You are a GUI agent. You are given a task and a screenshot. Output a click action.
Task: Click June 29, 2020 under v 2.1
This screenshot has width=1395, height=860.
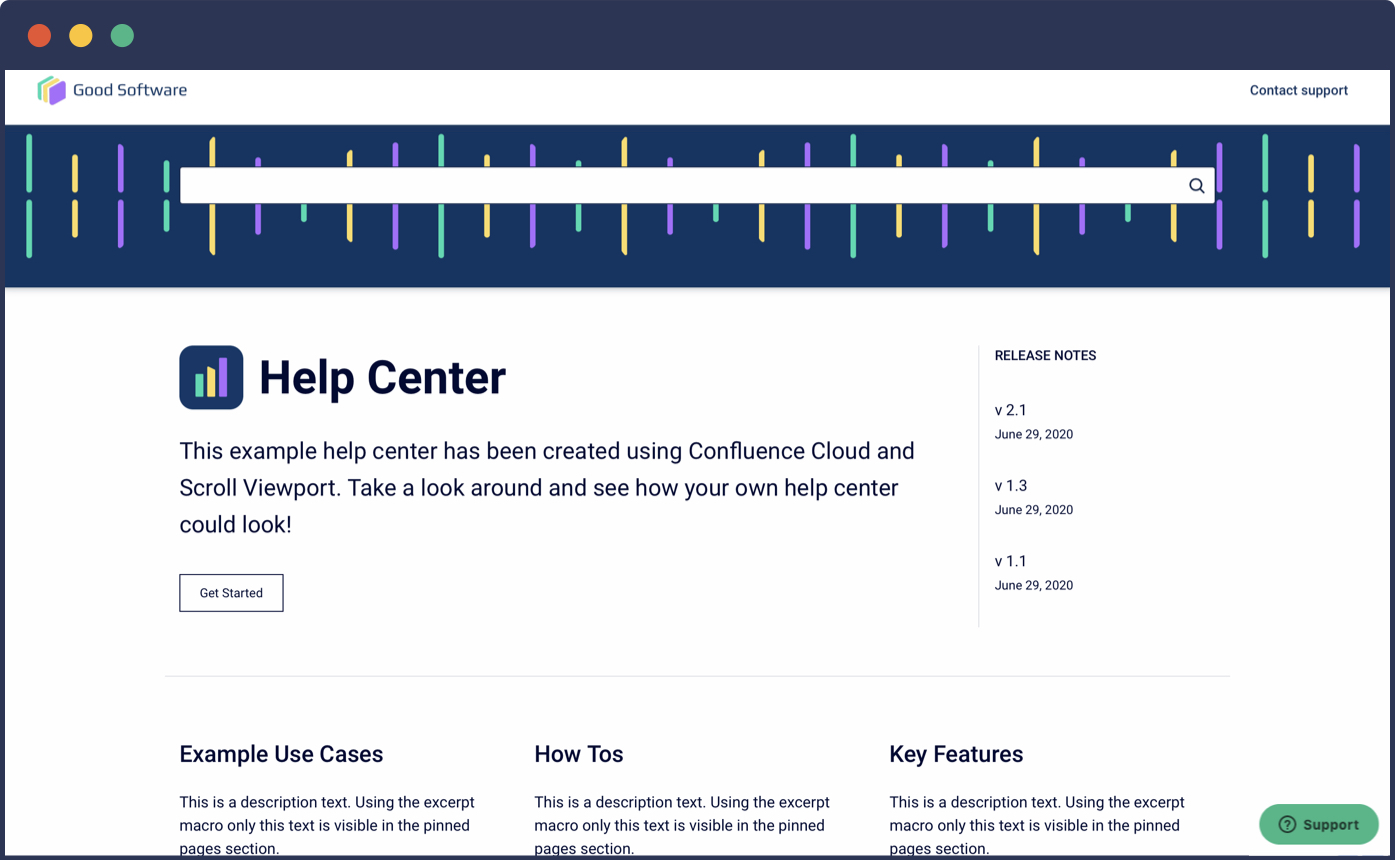(x=1034, y=434)
